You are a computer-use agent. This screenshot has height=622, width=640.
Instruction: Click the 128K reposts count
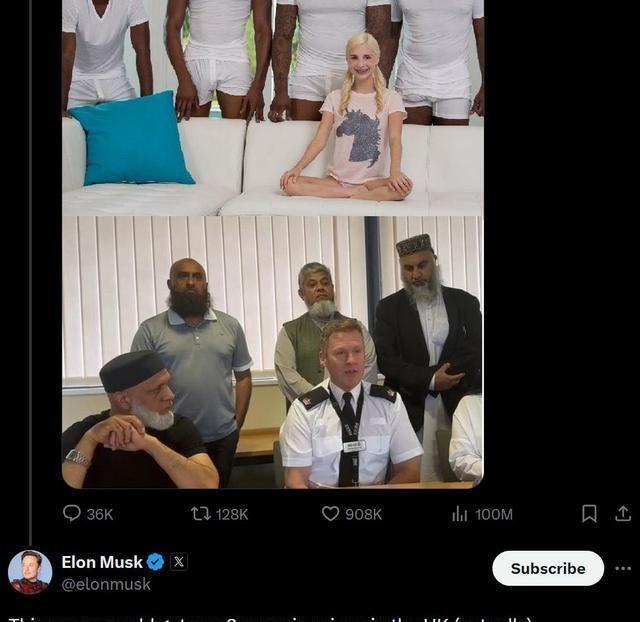(232, 514)
